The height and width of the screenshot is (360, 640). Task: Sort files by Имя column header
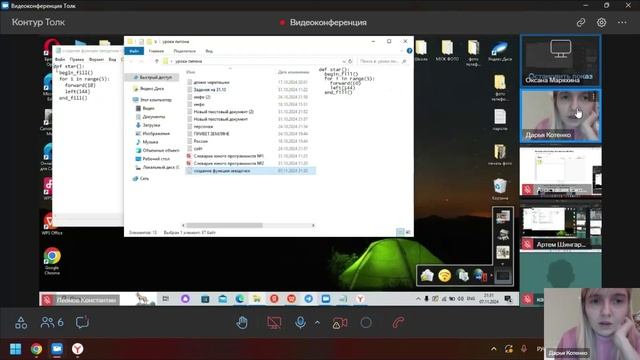191,72
